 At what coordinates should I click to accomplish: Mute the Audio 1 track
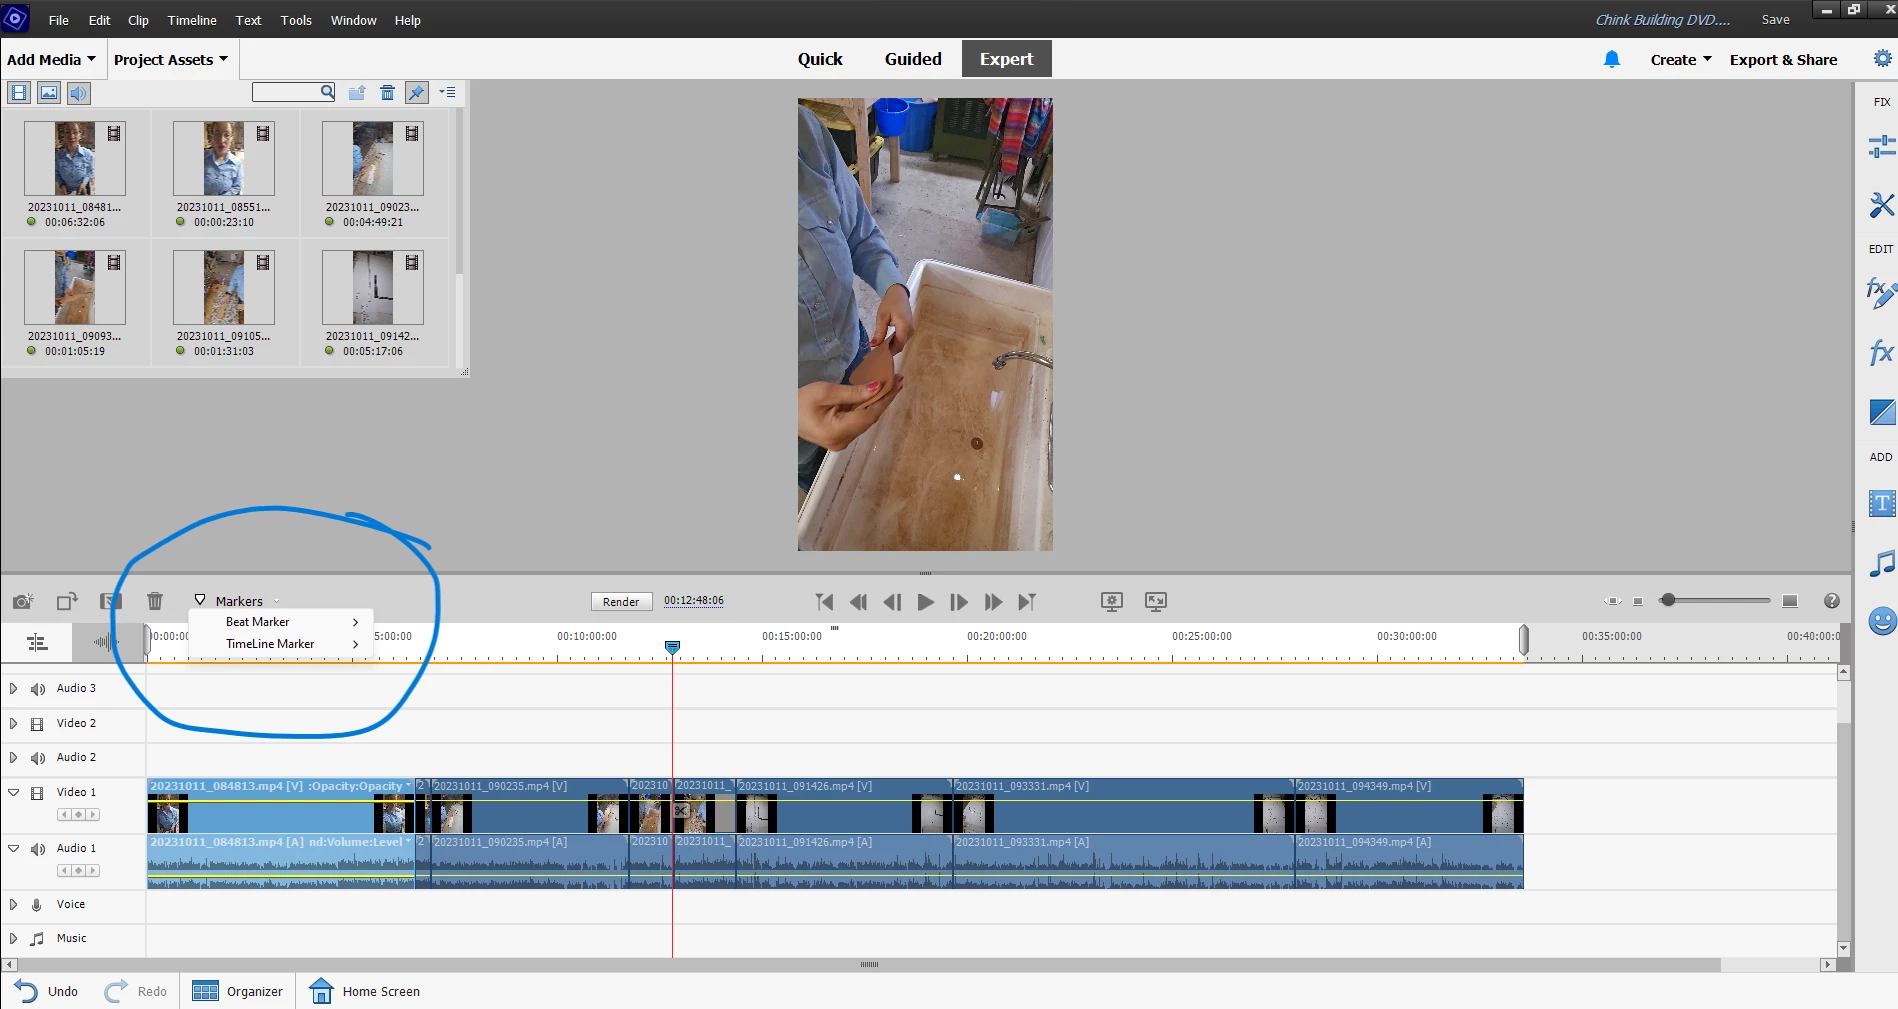point(38,849)
